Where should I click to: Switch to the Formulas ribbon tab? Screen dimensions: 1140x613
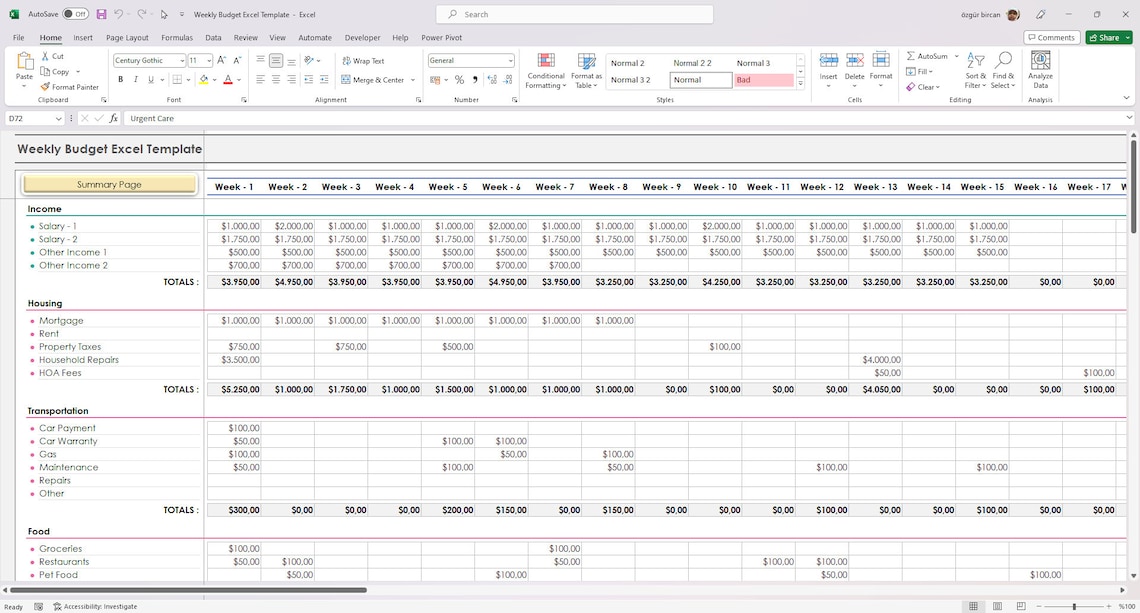(177, 37)
